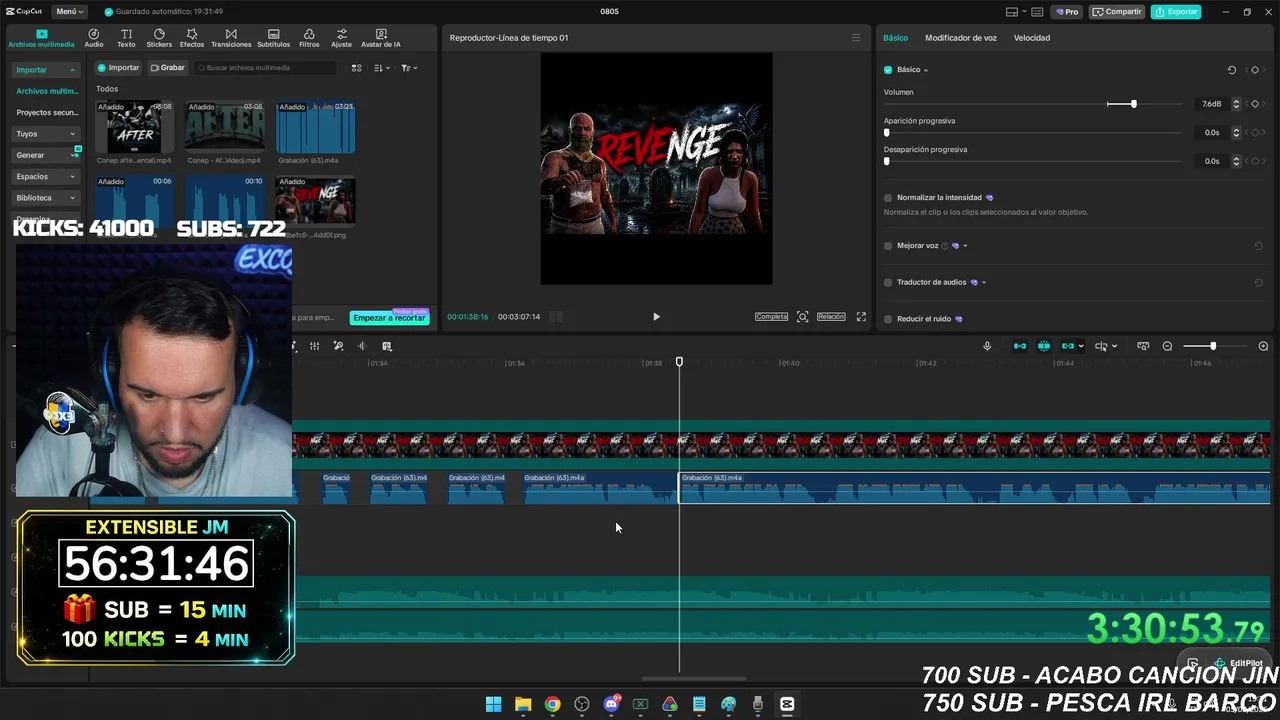Open the Audio library tab

pos(94,38)
